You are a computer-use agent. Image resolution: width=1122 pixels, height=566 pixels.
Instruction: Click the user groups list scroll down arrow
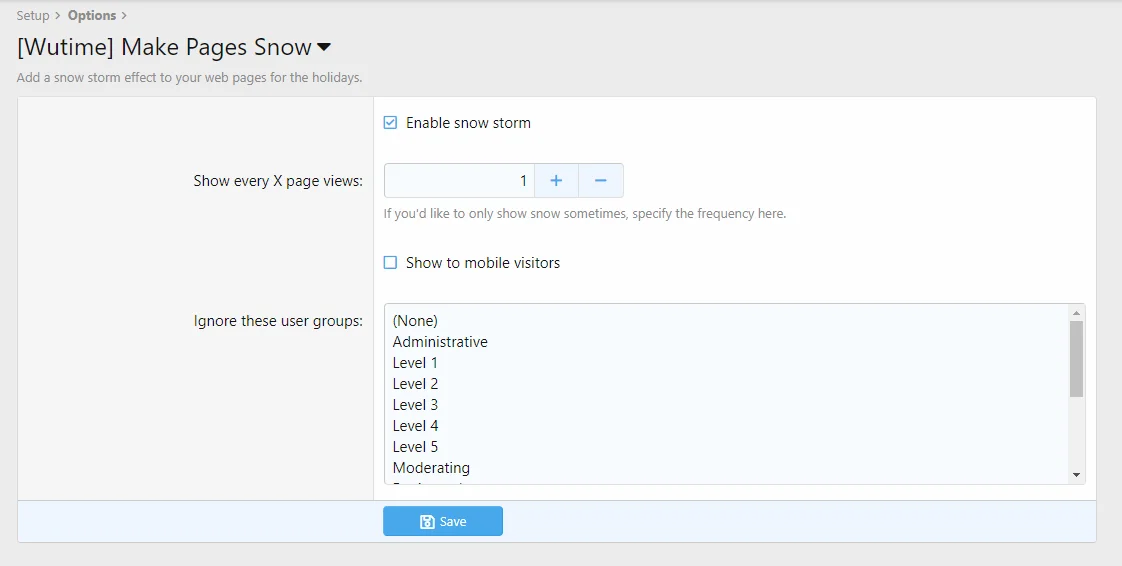click(x=1076, y=475)
